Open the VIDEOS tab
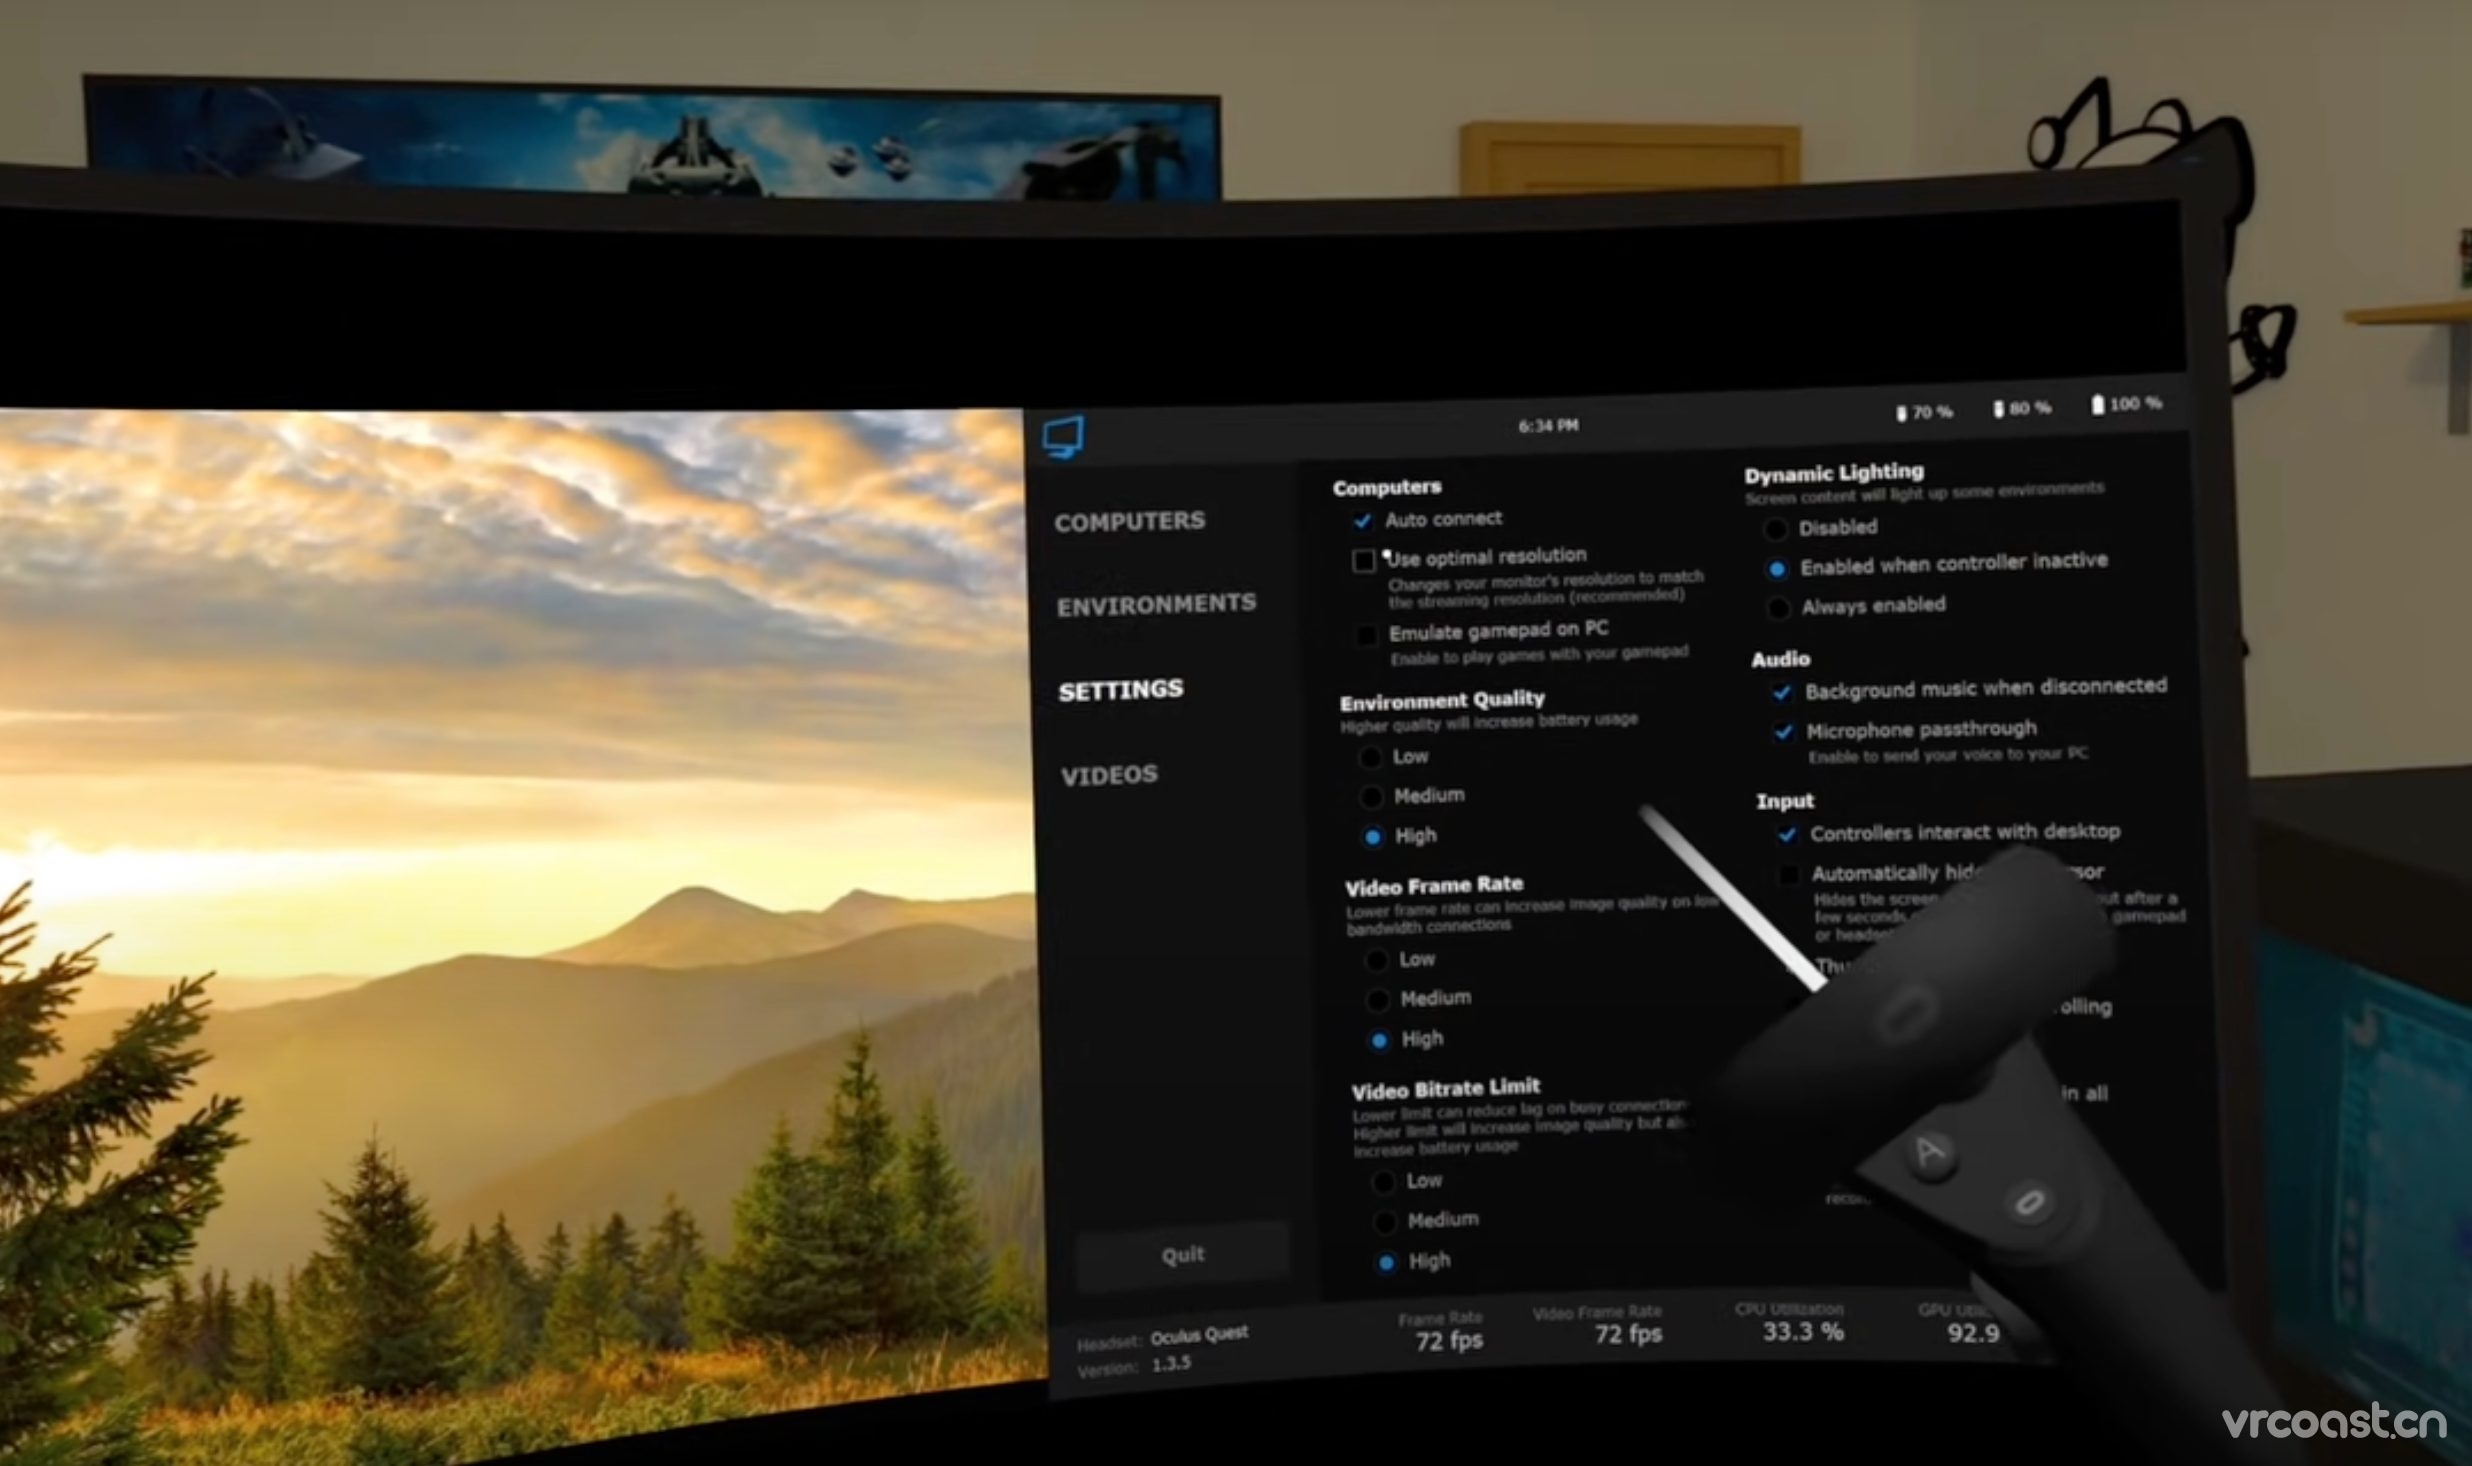This screenshot has width=2472, height=1466. (1109, 775)
